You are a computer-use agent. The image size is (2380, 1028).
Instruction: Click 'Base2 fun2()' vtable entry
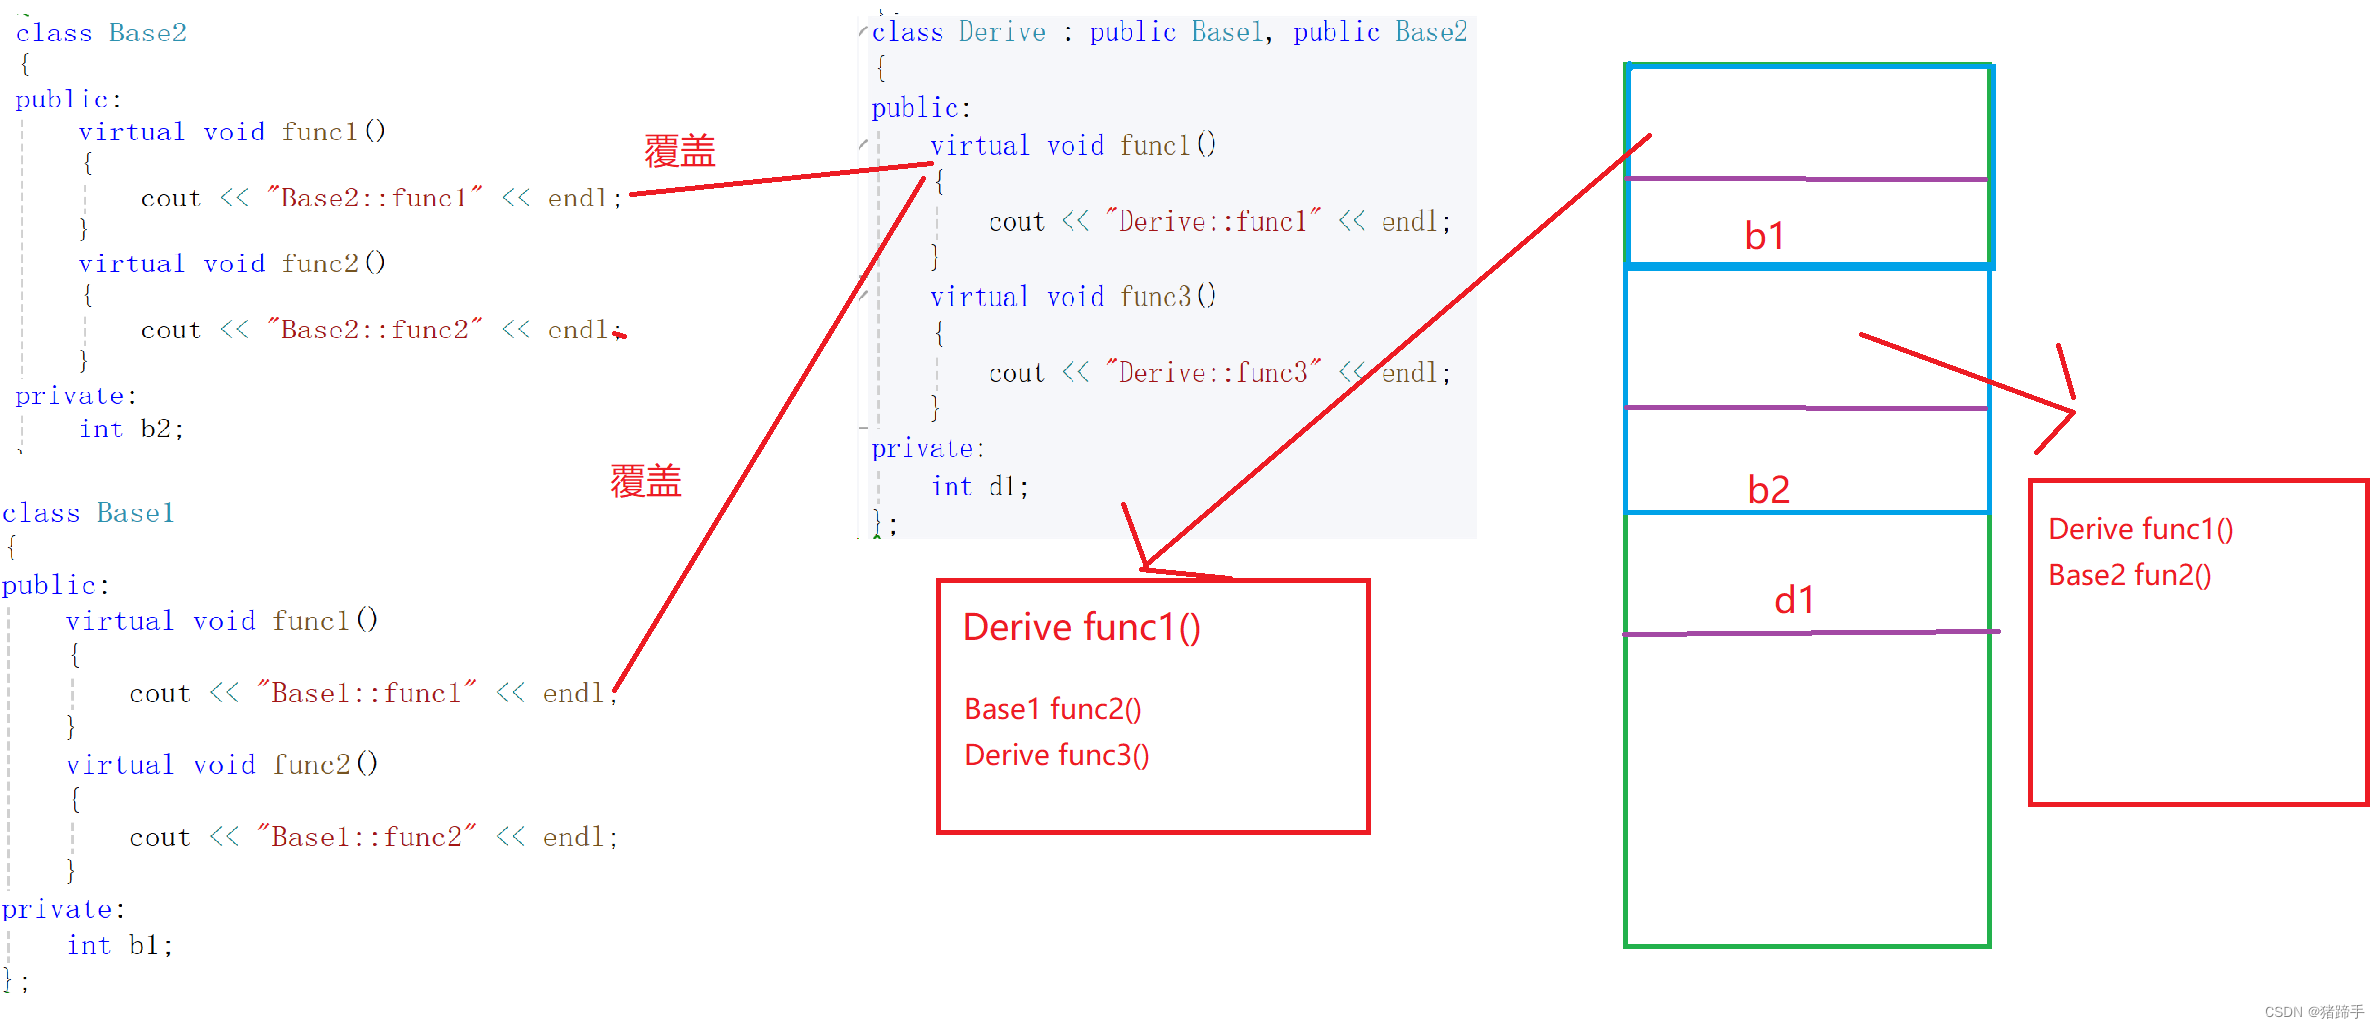tap(2130, 575)
